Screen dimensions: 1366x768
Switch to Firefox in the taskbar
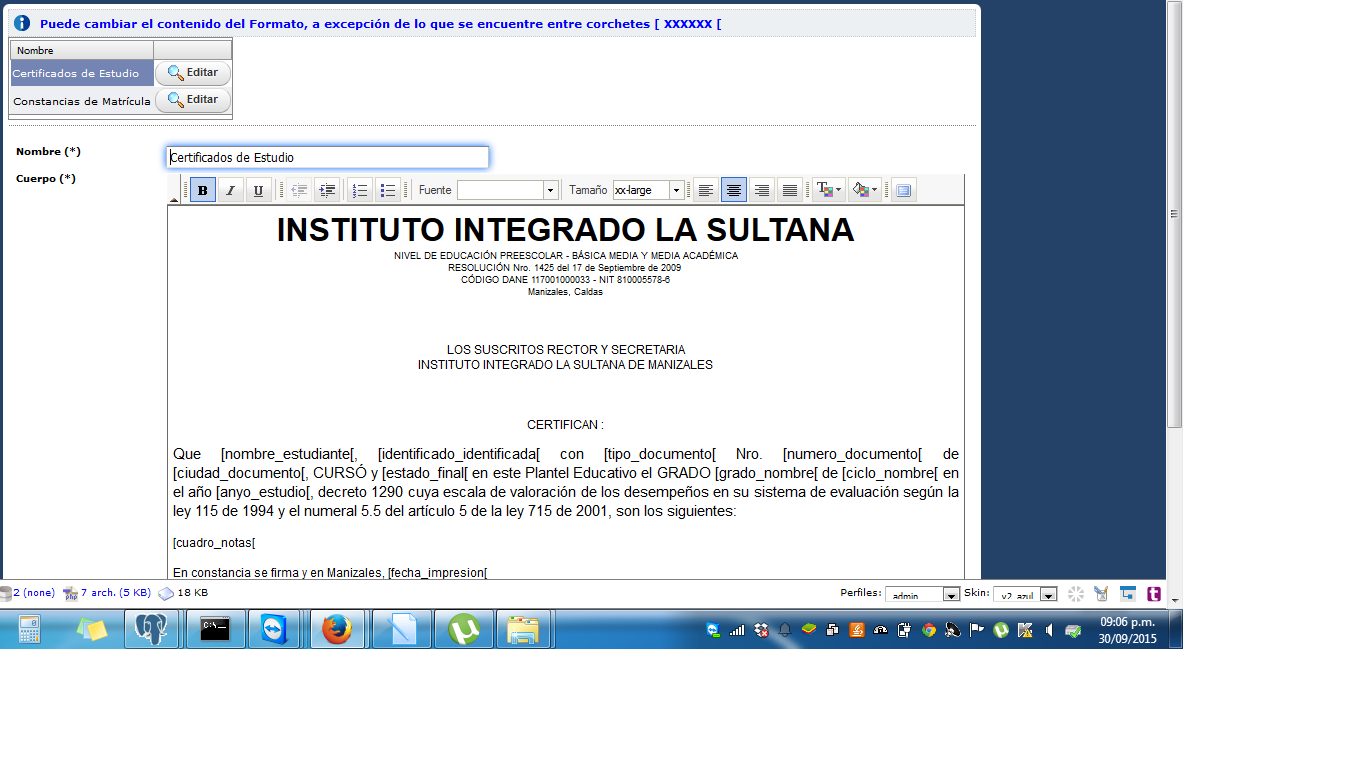click(x=338, y=629)
